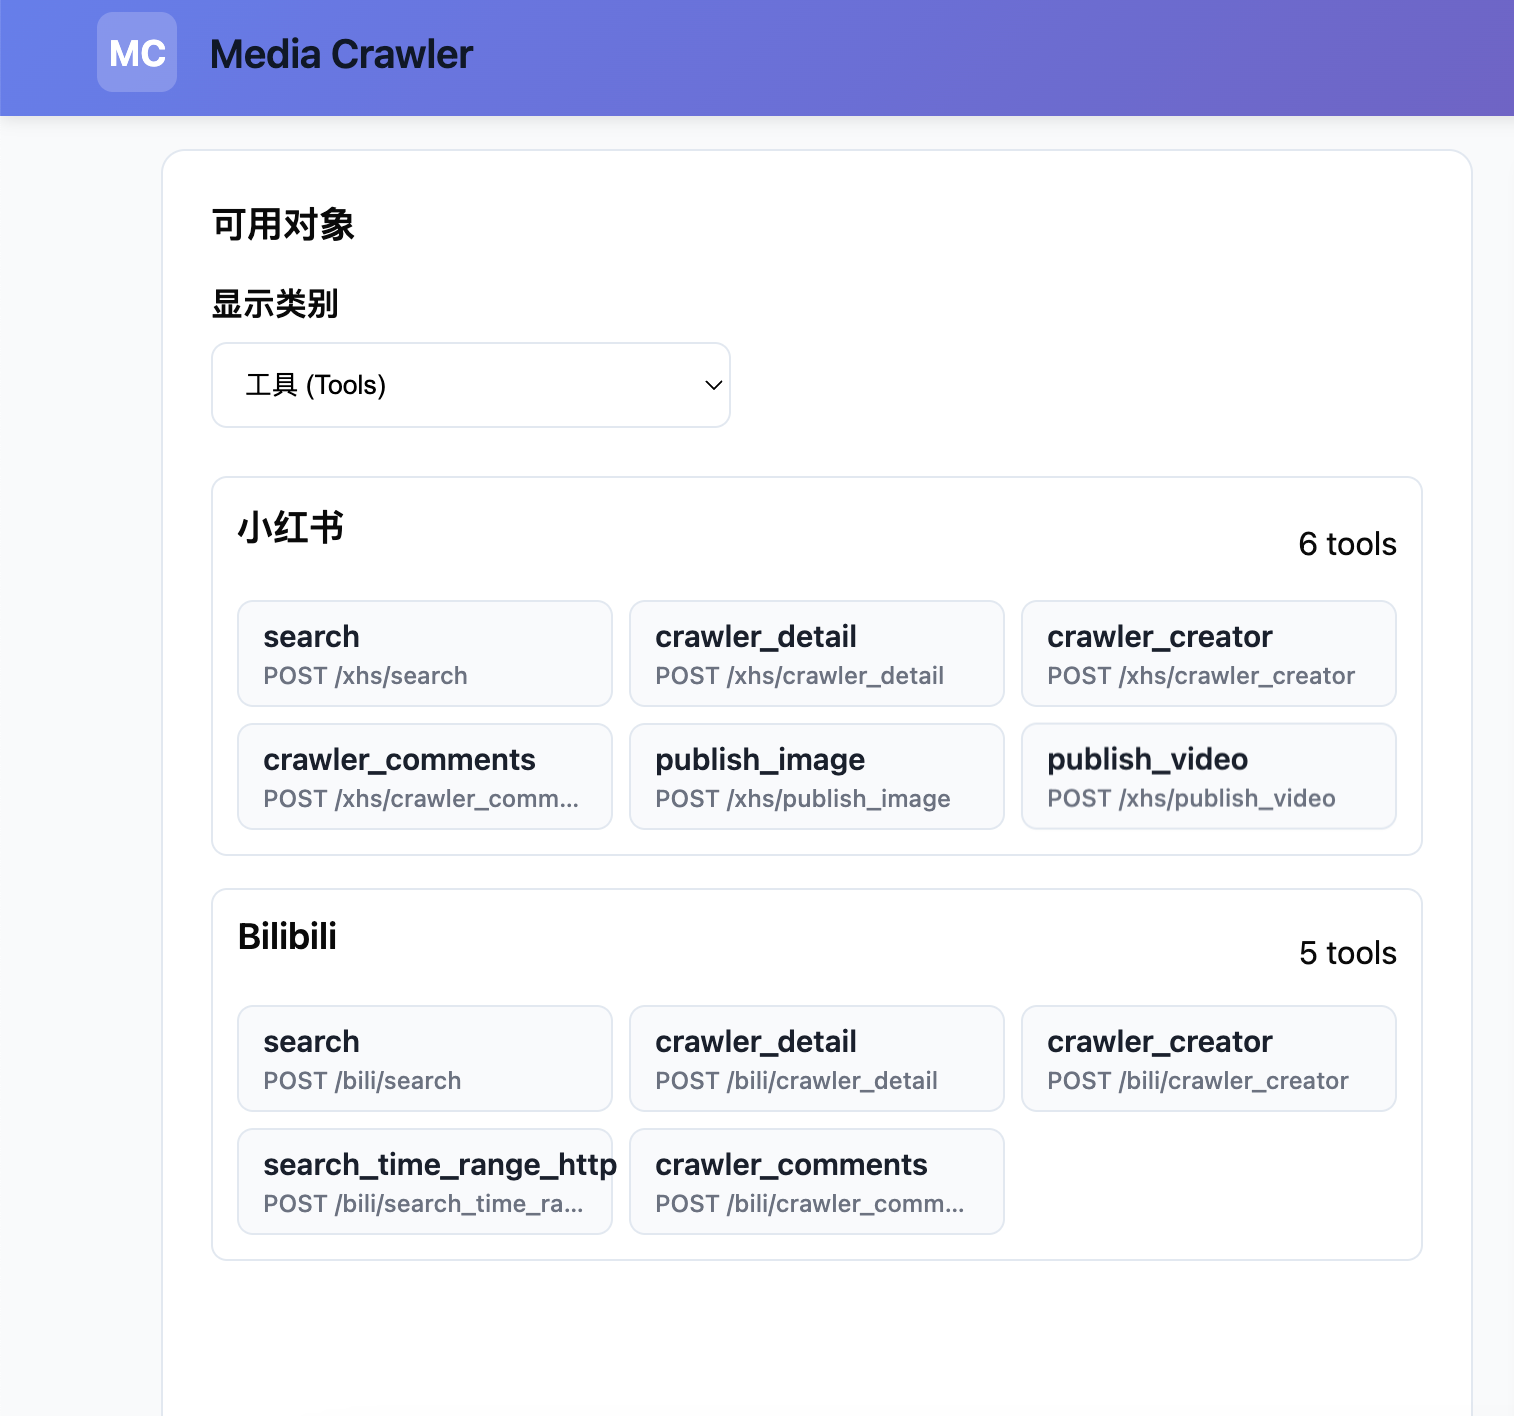
Task: Click the Bilibili section header
Action: (288, 936)
